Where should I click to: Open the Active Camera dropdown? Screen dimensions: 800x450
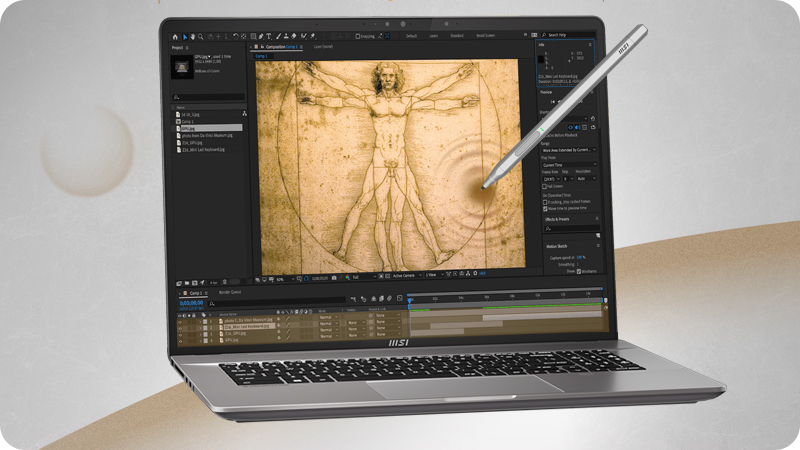pos(407,276)
